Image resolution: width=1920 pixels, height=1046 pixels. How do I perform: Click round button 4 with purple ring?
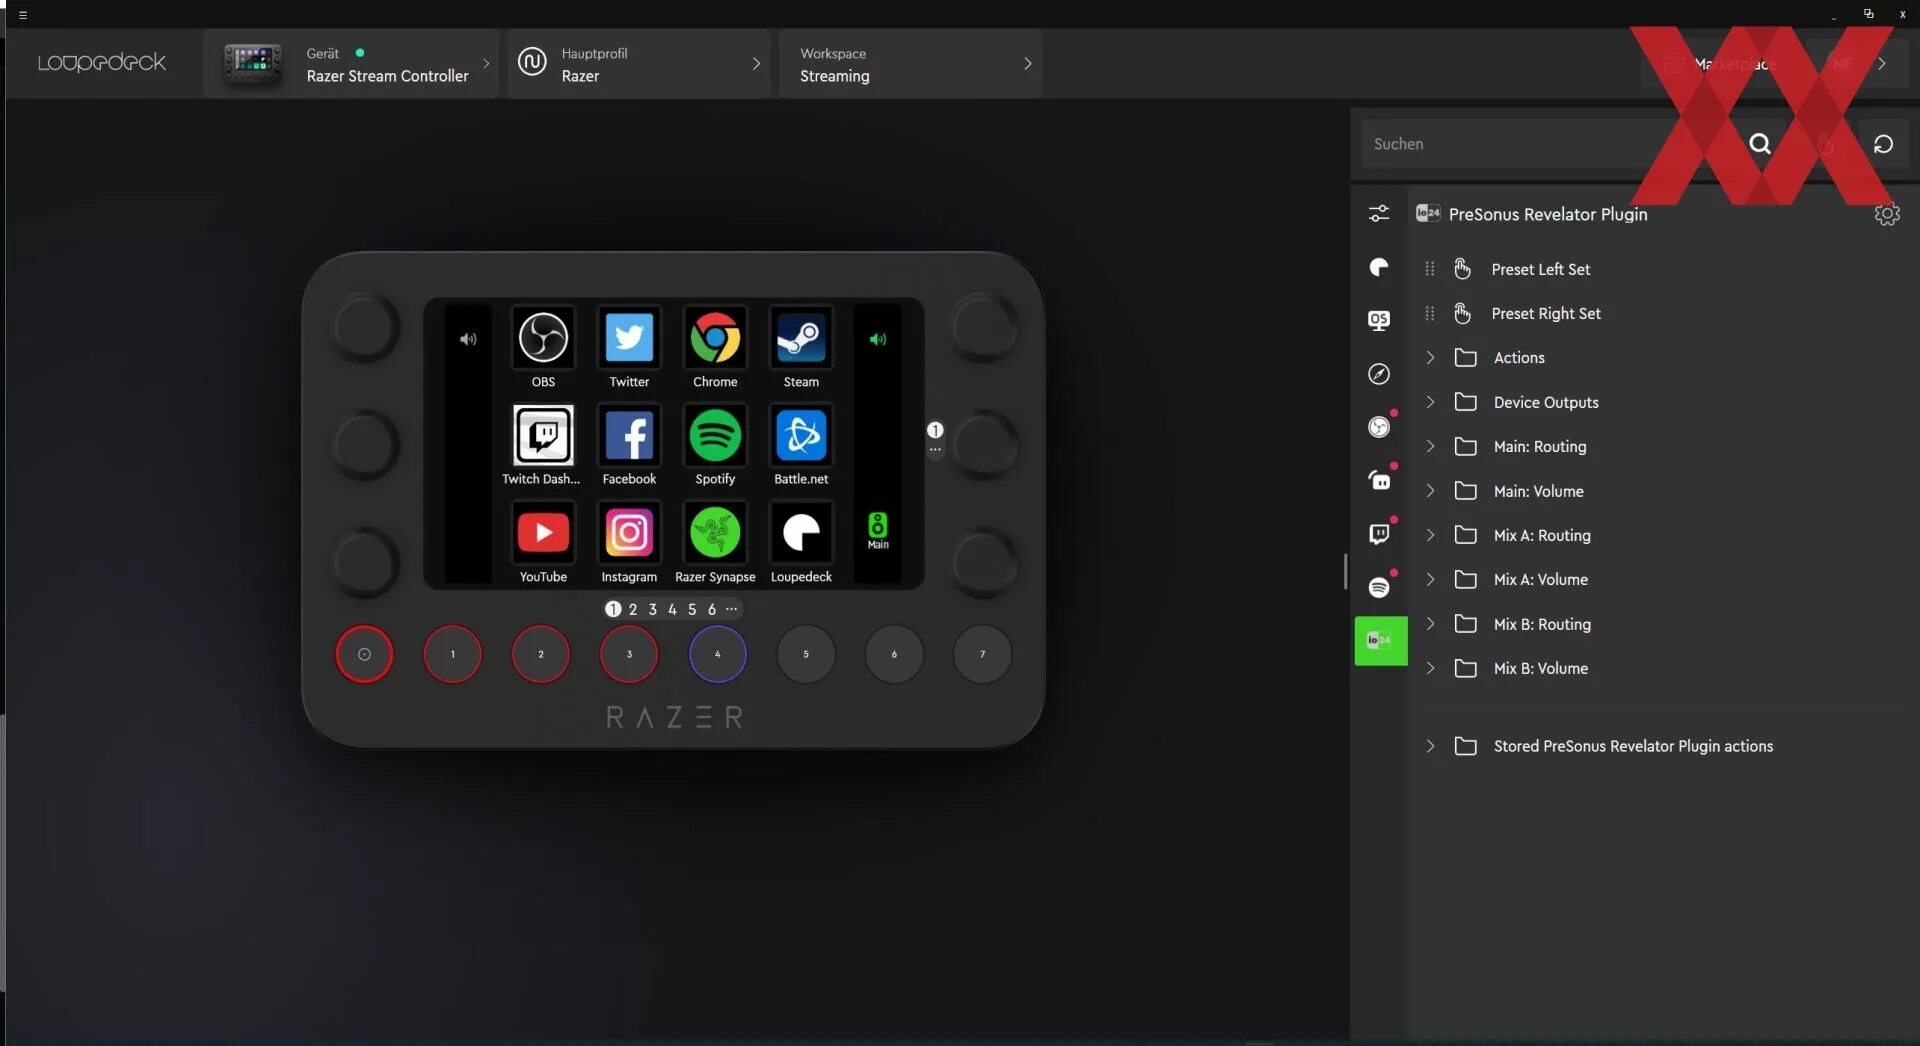click(717, 654)
